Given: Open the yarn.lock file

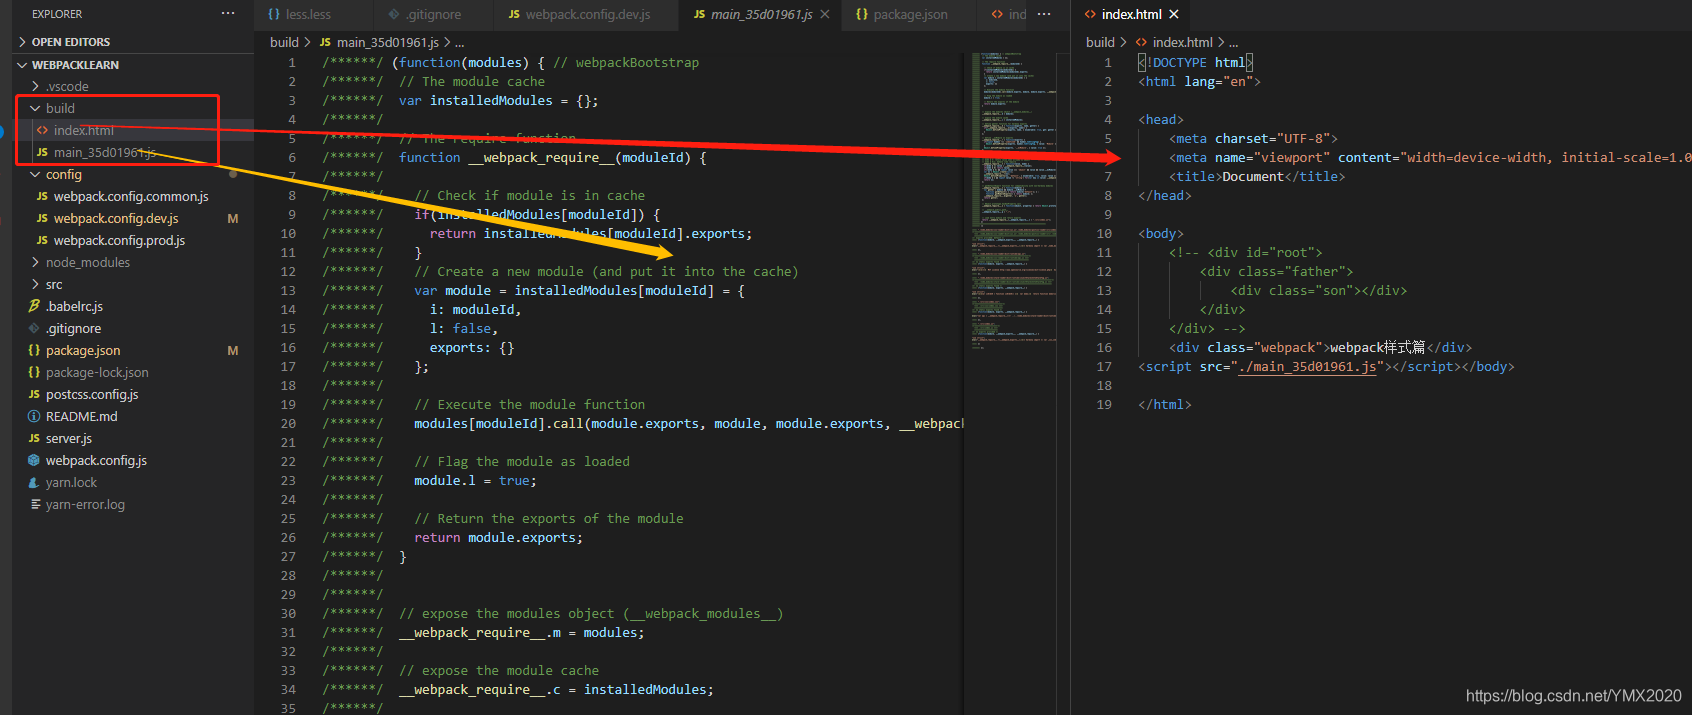Looking at the screenshot, I should coord(133,482).
